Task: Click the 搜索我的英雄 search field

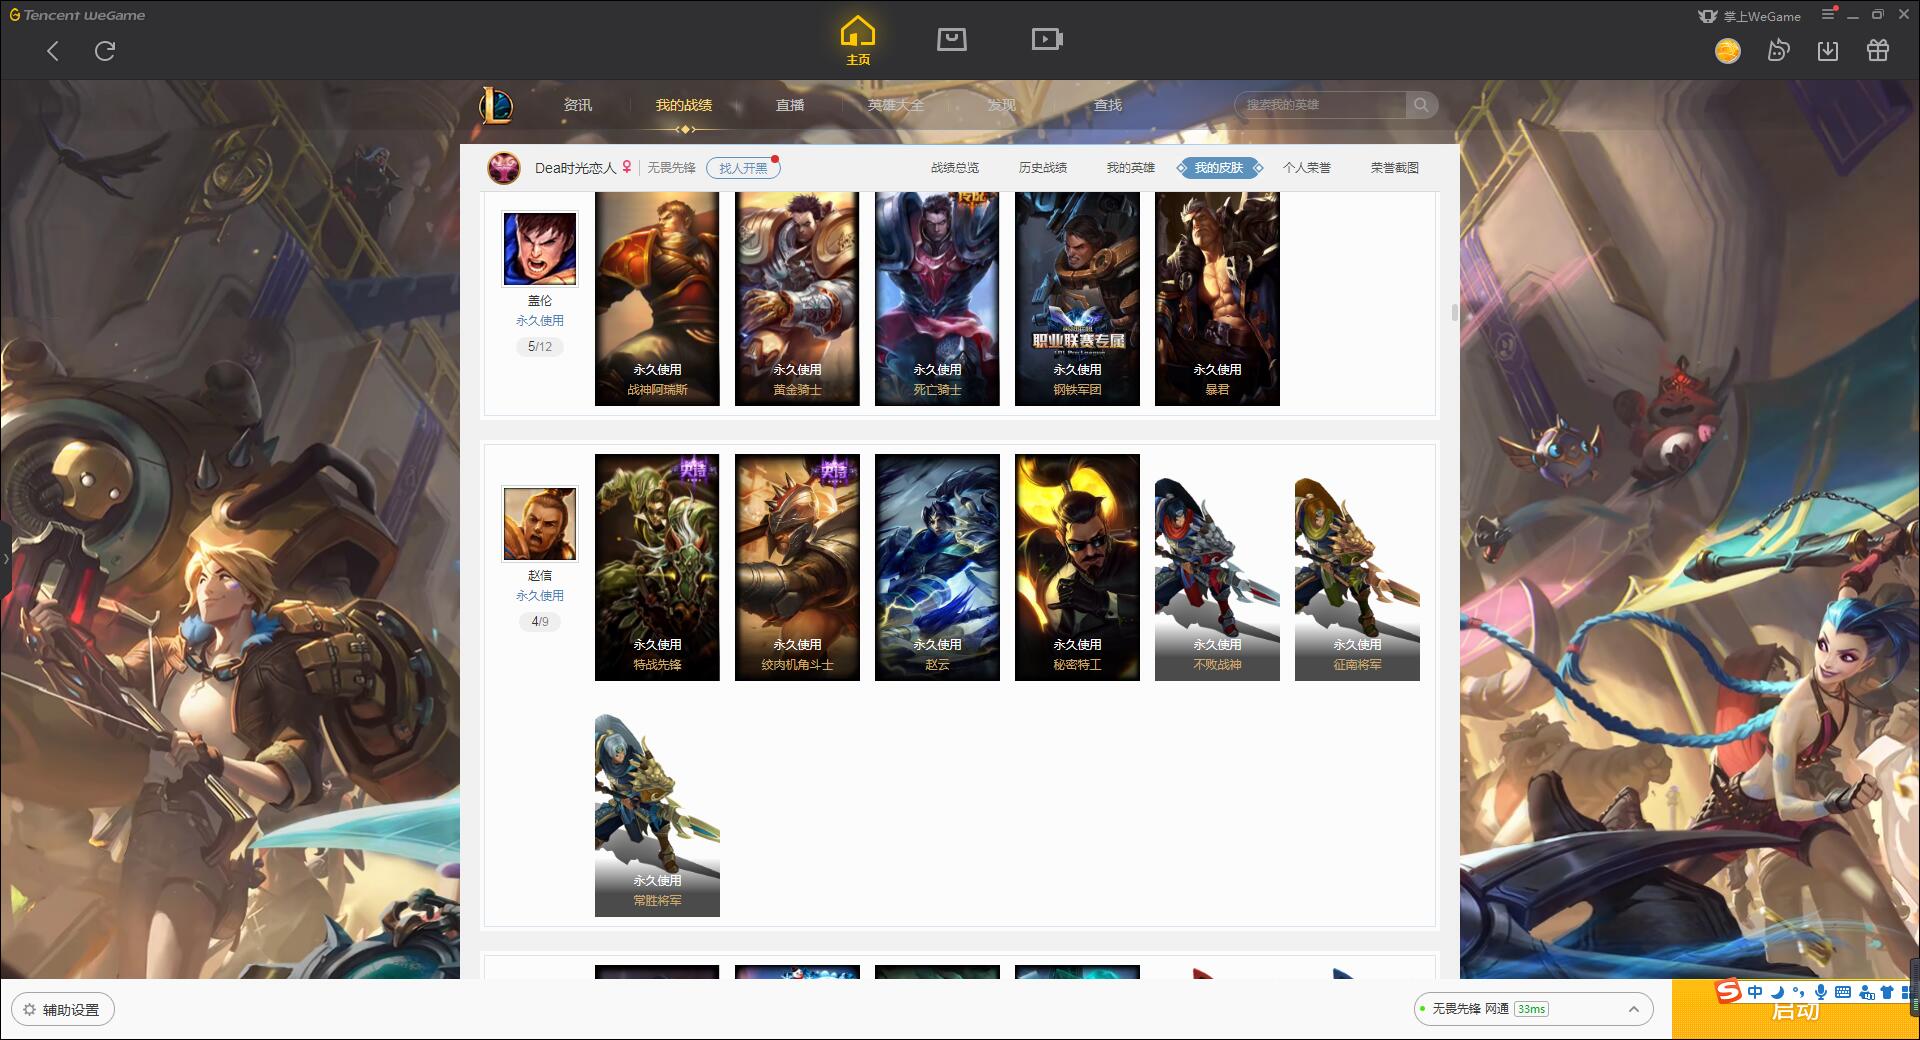Action: click(1320, 105)
